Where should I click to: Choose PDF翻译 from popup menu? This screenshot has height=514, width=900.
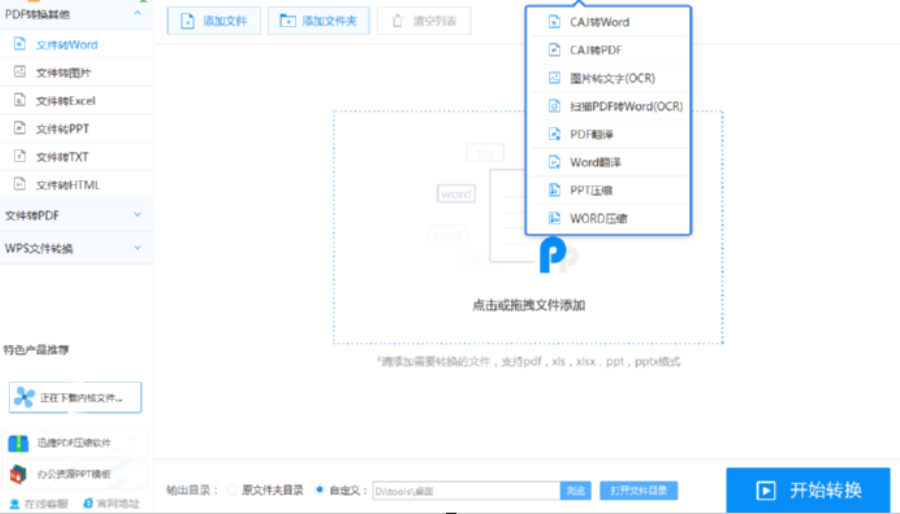coord(608,134)
